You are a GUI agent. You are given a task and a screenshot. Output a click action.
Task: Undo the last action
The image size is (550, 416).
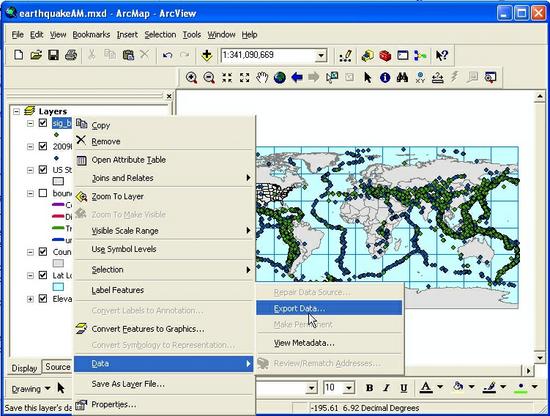(167, 55)
